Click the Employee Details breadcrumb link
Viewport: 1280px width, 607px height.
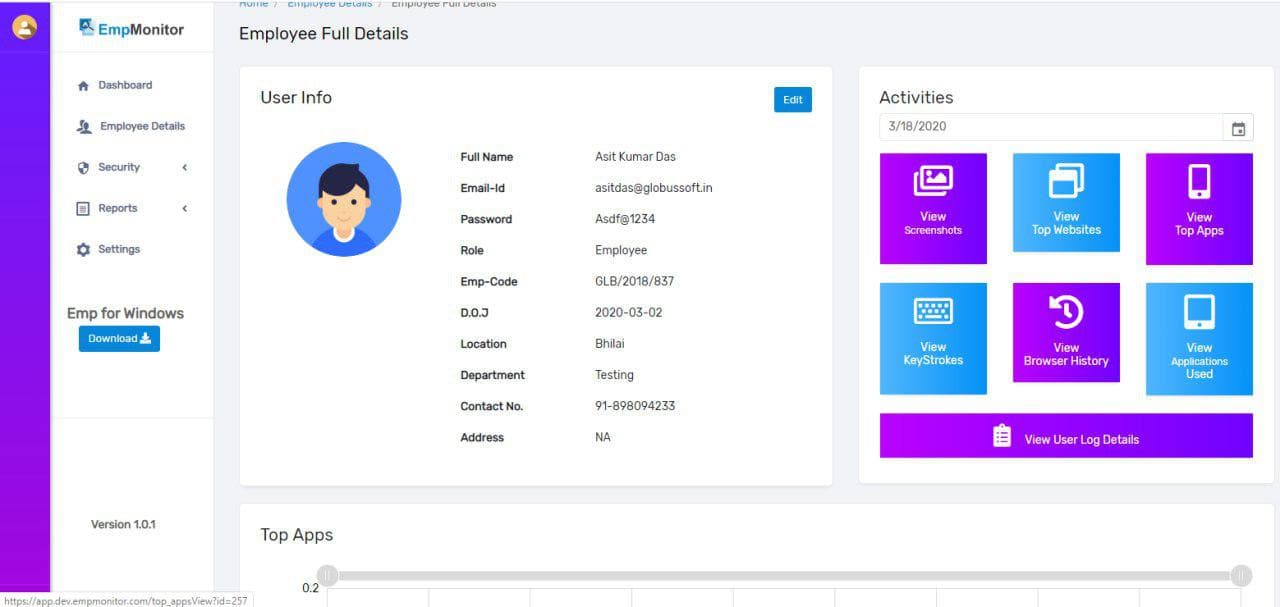click(x=330, y=4)
